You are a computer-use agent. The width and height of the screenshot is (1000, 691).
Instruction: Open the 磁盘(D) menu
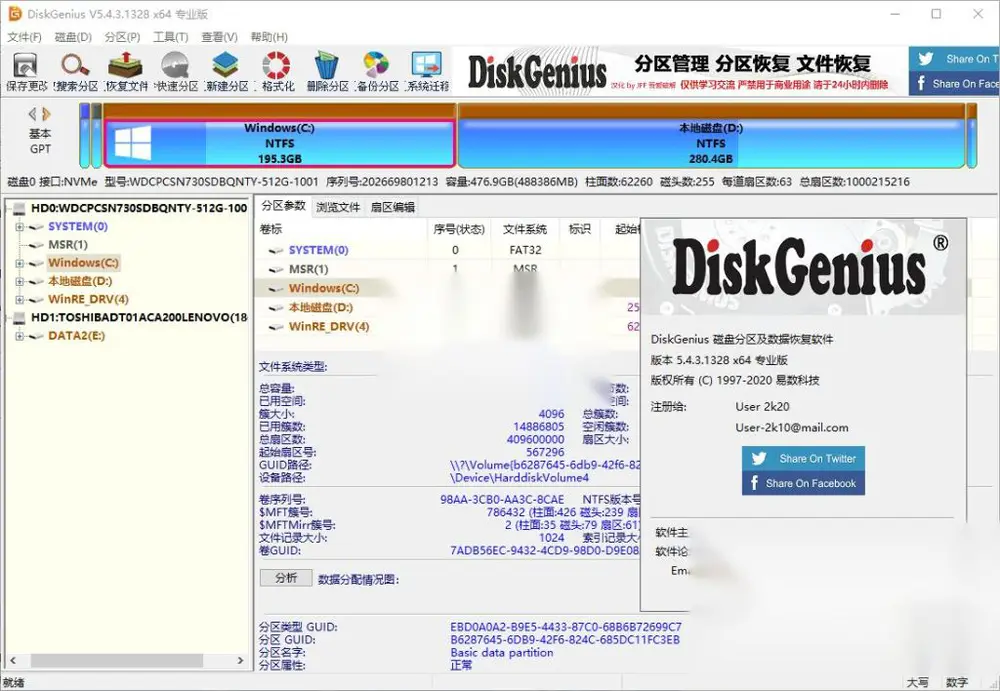(73, 37)
